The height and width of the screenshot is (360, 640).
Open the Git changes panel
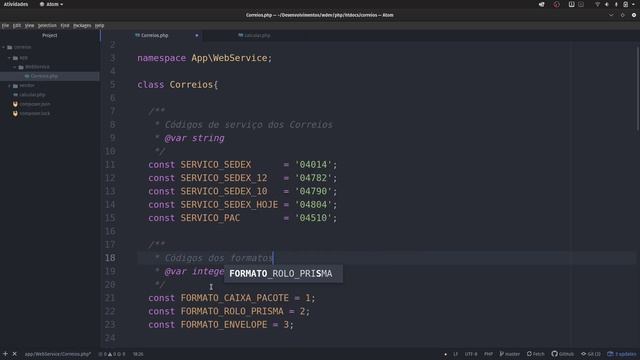pyautogui.click(x=591, y=354)
